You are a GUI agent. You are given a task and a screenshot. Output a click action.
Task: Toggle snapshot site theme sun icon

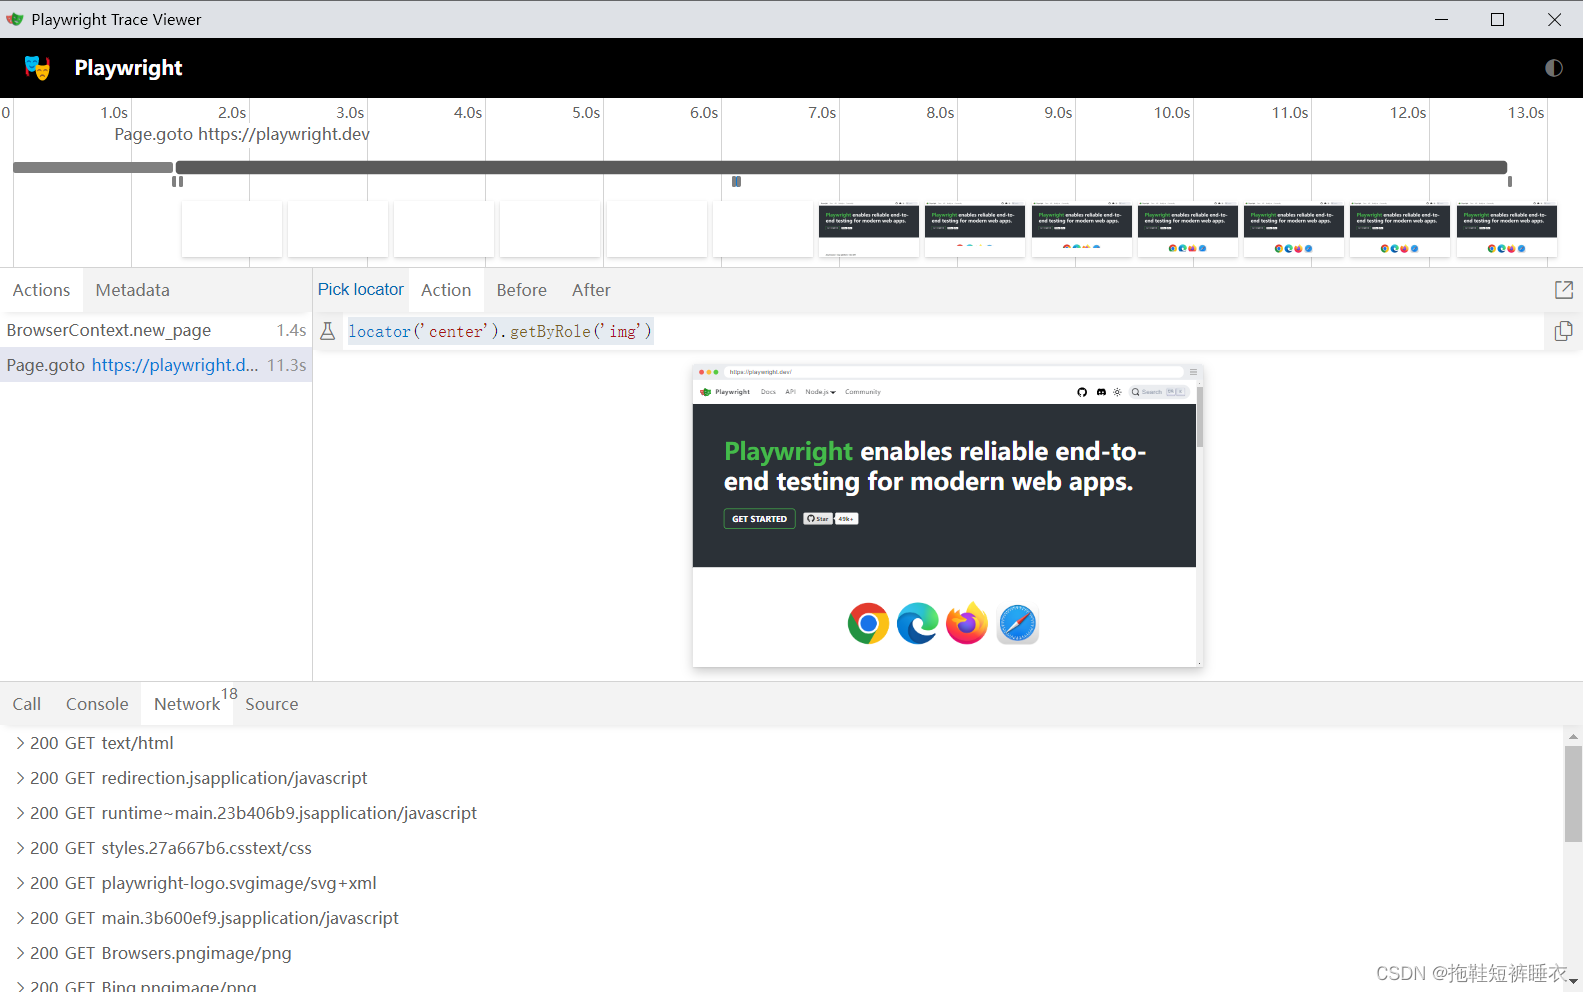[1117, 392]
